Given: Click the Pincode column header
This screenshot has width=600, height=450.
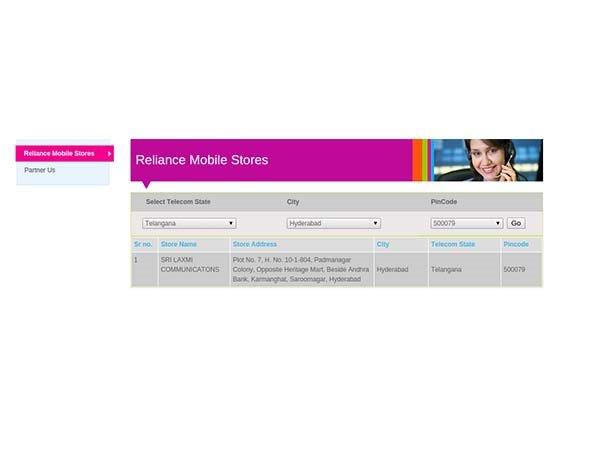Looking at the screenshot, I should [x=516, y=244].
